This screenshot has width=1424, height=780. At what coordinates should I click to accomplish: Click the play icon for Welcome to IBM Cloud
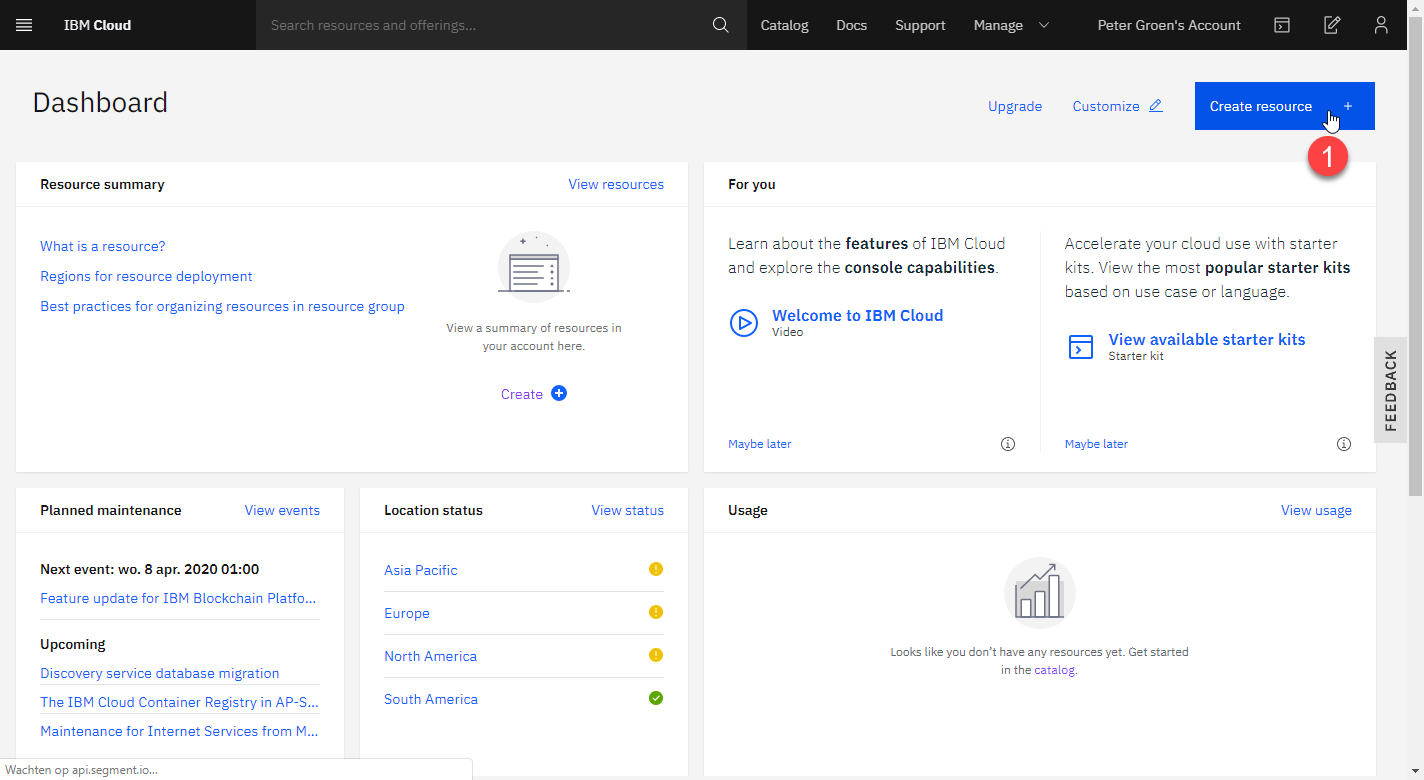click(743, 322)
